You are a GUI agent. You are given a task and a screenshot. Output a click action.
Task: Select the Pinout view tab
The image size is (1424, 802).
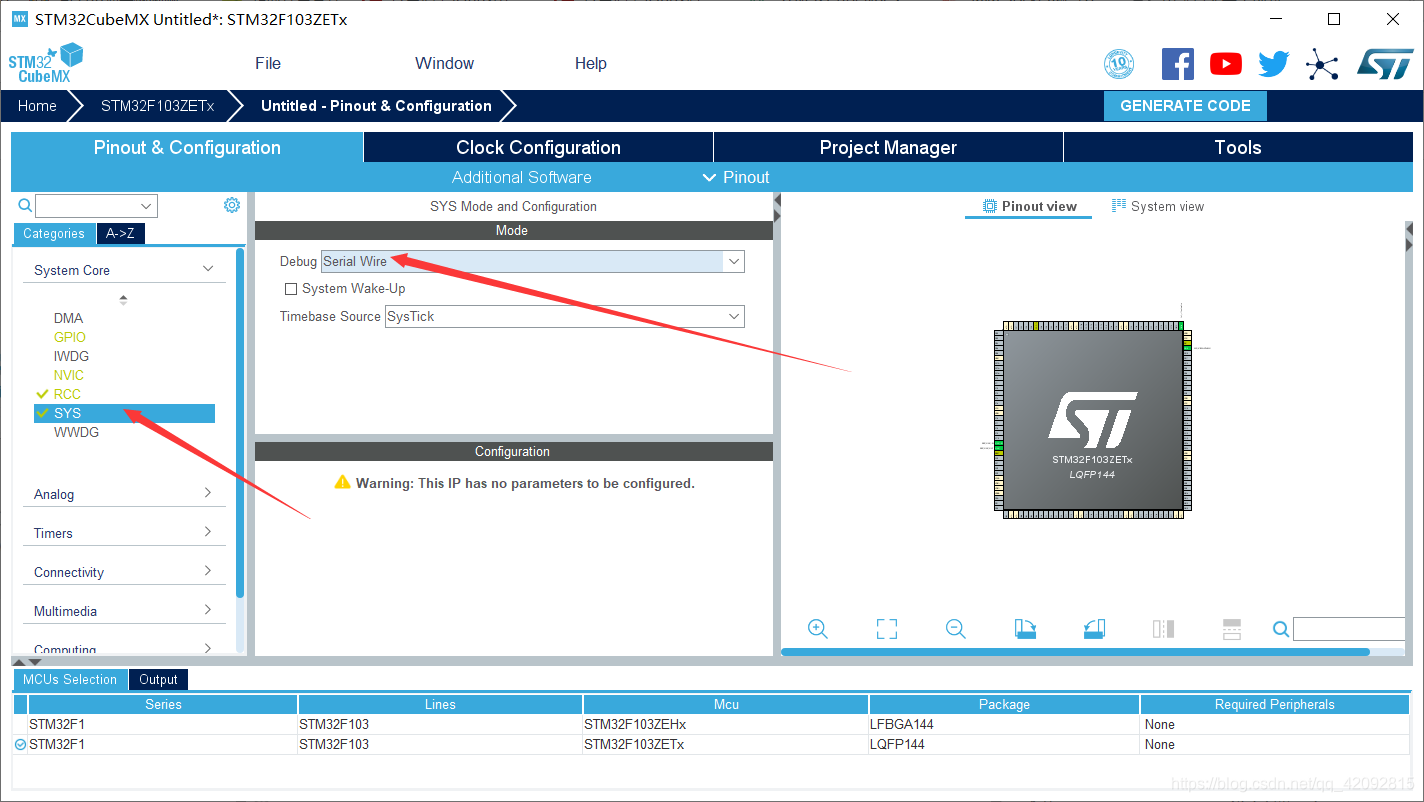coord(1030,206)
